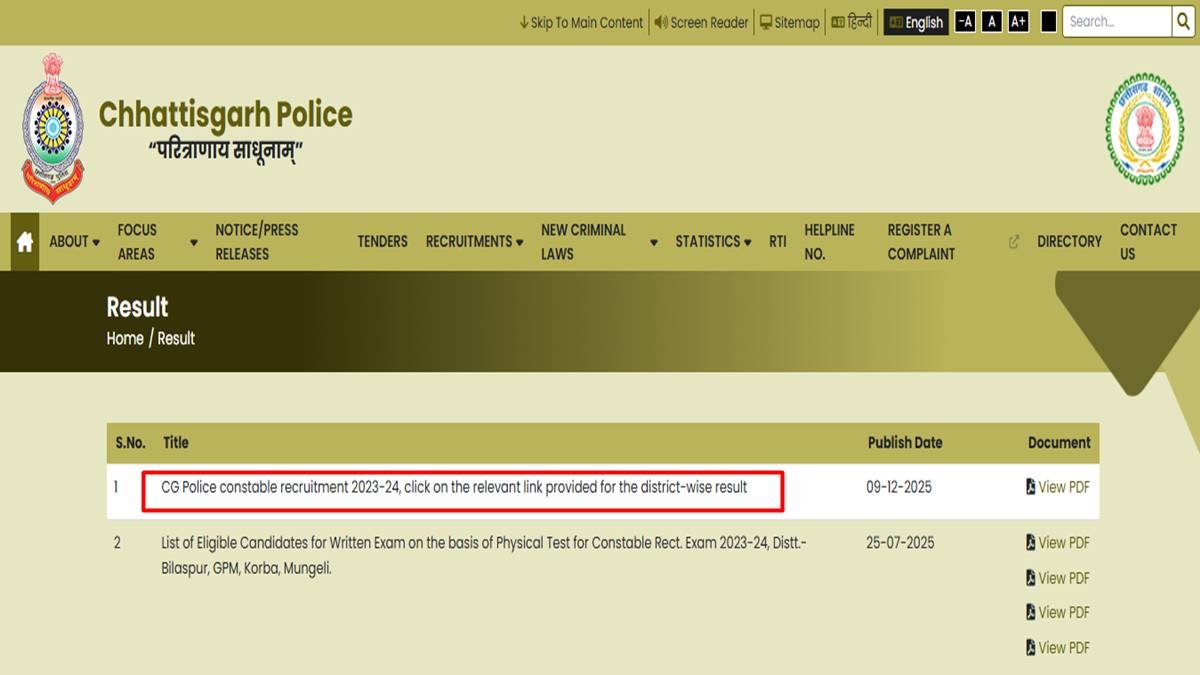Open the Tenders menu item
This screenshot has width=1200, height=675.
382,242
